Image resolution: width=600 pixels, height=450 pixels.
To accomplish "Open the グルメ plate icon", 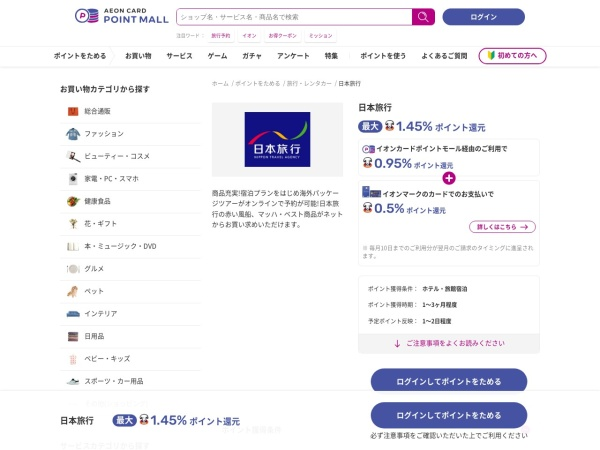I will coord(73,269).
